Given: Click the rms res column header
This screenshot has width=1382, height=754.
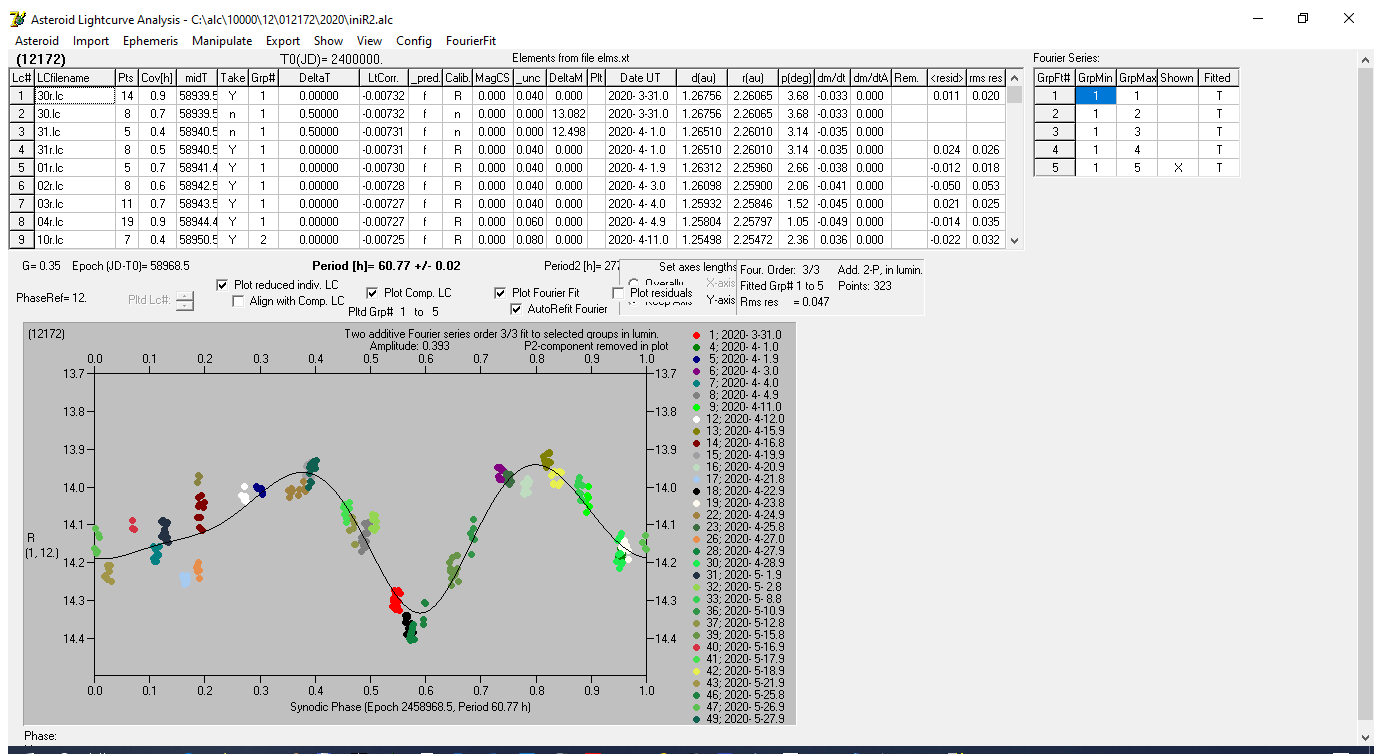Looking at the screenshot, I should [986, 77].
